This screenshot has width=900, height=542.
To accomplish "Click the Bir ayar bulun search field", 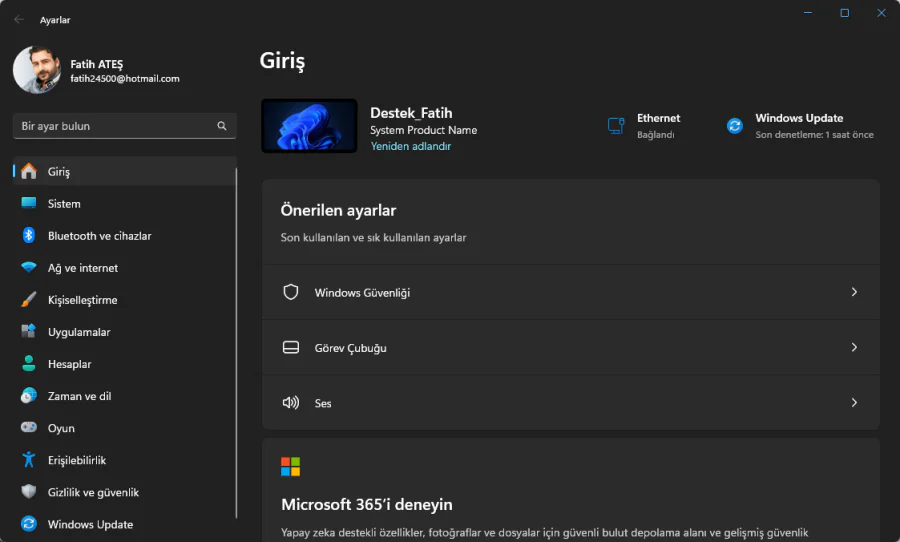I will click(125, 126).
